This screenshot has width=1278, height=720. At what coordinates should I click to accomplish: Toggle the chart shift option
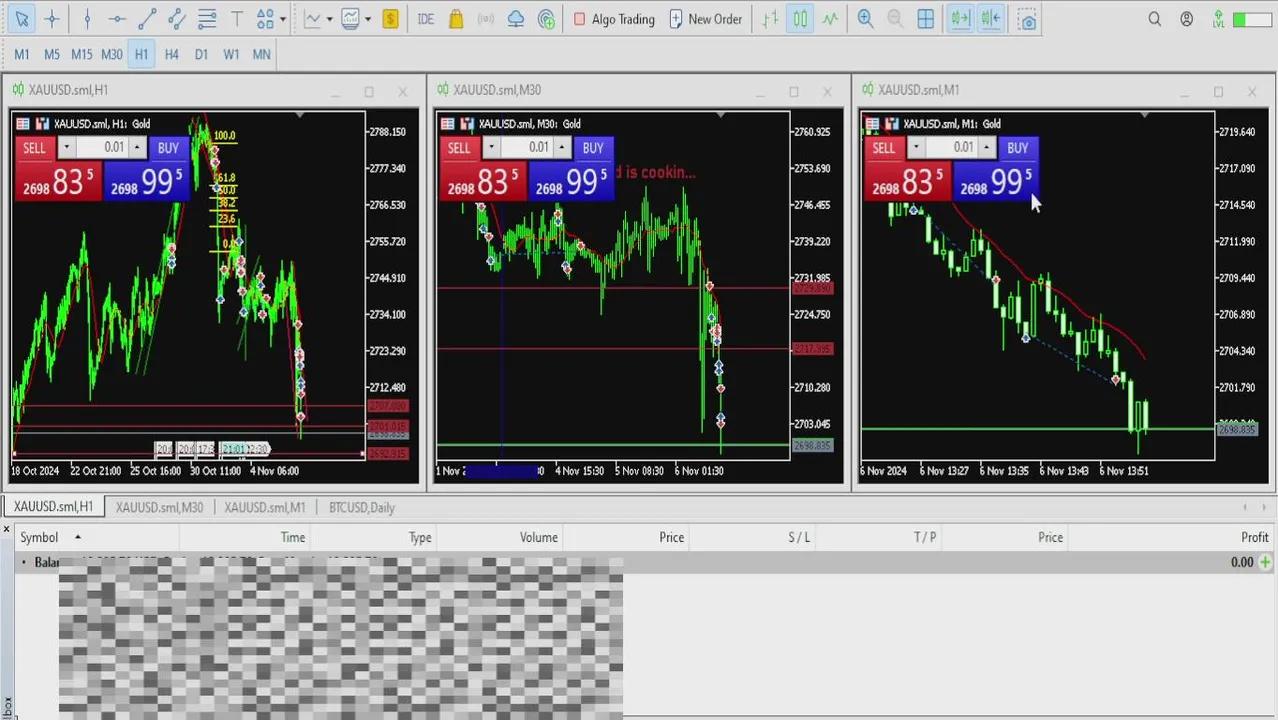[x=990, y=19]
